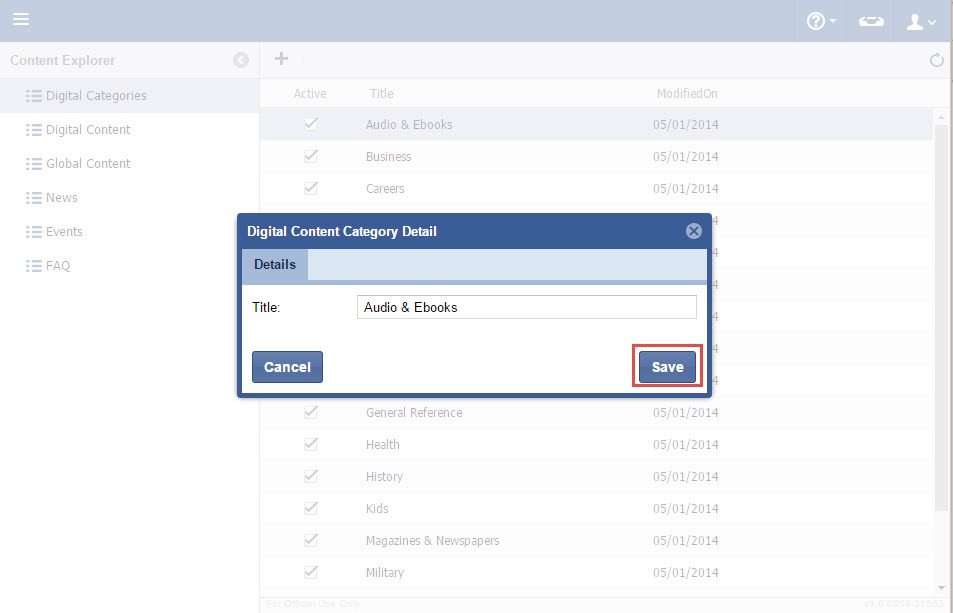This screenshot has height=613, width=953.
Task: Close the Digital Content Category Detail dialog
Action: click(x=693, y=231)
